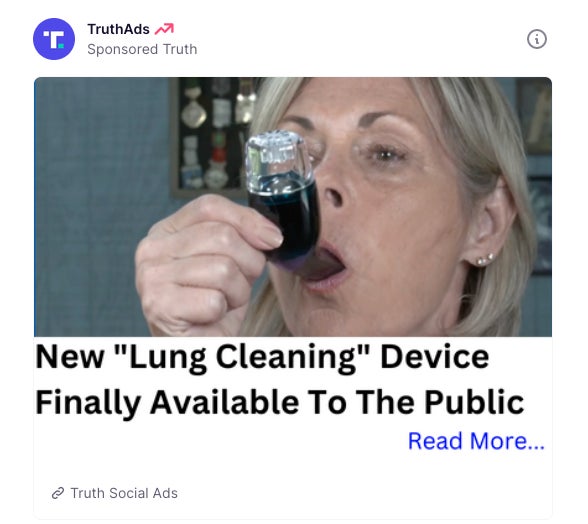
Task: Click the white T letter in the avatar
Action: click(x=54, y=39)
